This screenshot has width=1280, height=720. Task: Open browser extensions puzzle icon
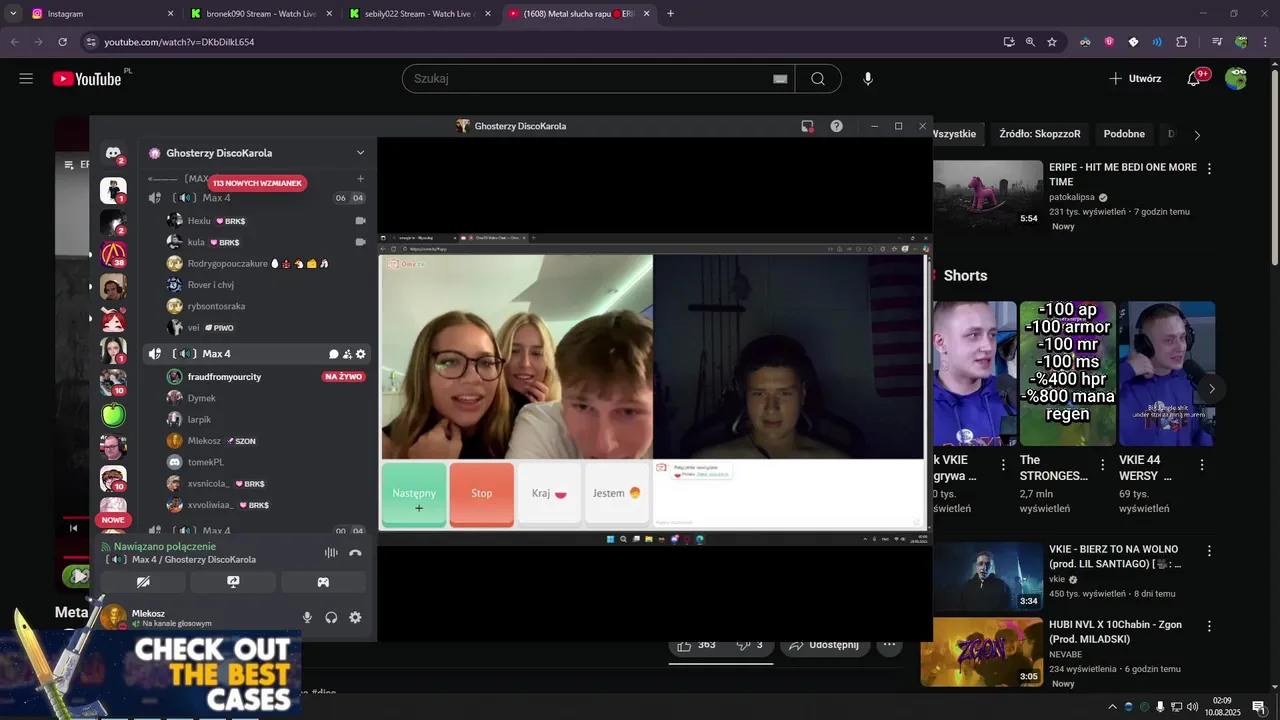tap(1182, 42)
